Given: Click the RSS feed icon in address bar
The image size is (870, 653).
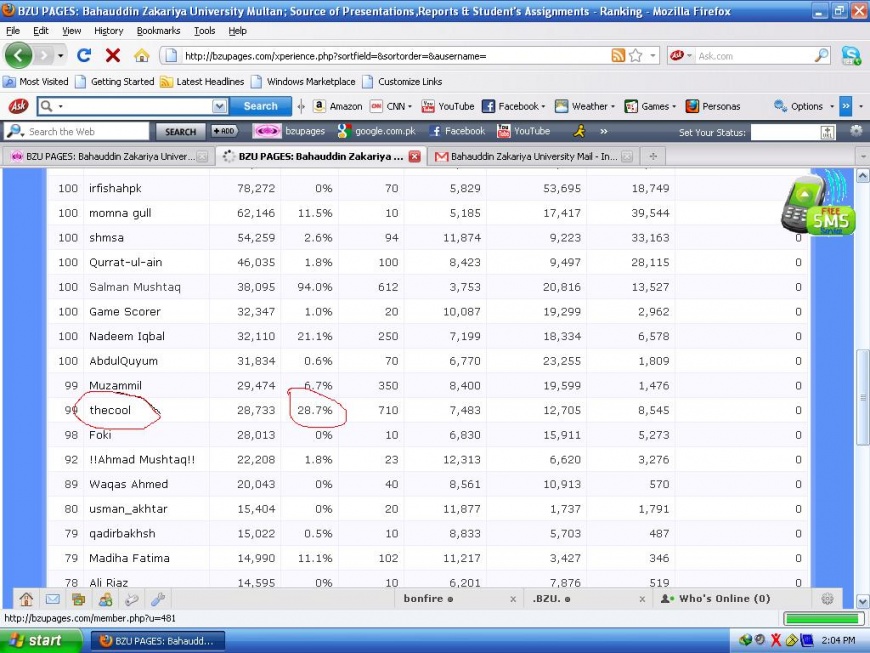Looking at the screenshot, I should [x=618, y=56].
